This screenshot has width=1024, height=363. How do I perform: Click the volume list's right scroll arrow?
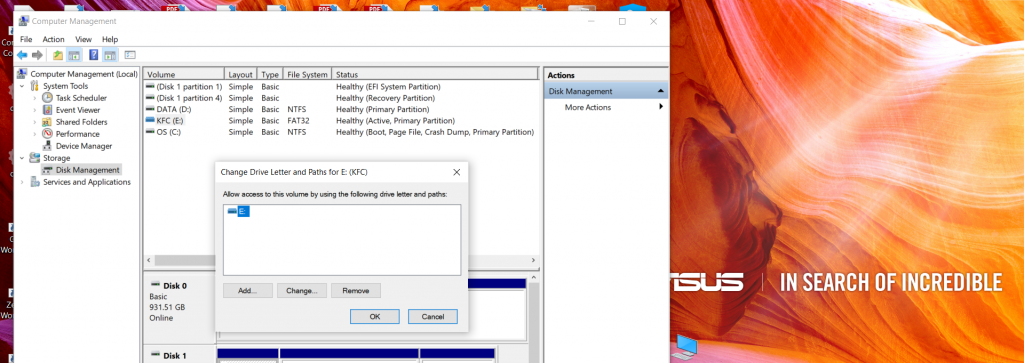[534, 260]
